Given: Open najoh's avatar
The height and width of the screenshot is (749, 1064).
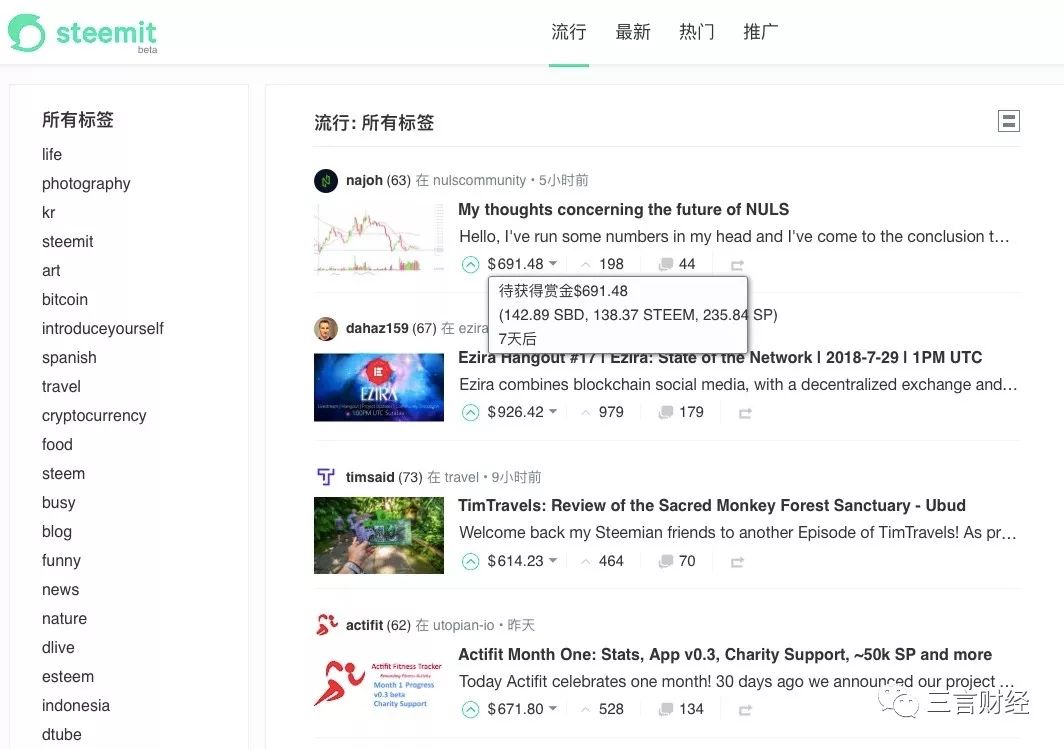Looking at the screenshot, I should [326, 180].
